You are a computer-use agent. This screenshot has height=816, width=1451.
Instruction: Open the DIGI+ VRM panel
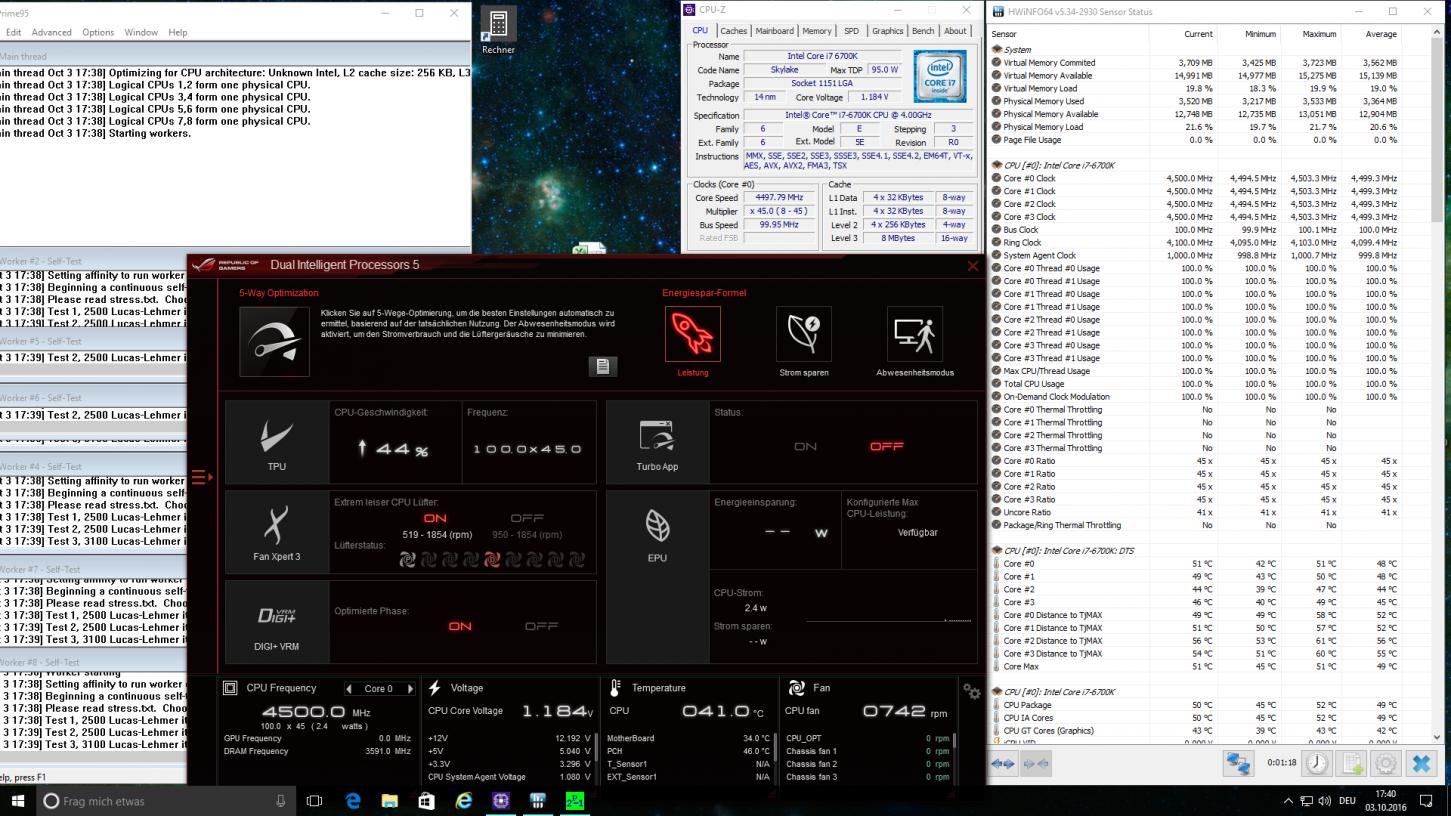tap(277, 621)
